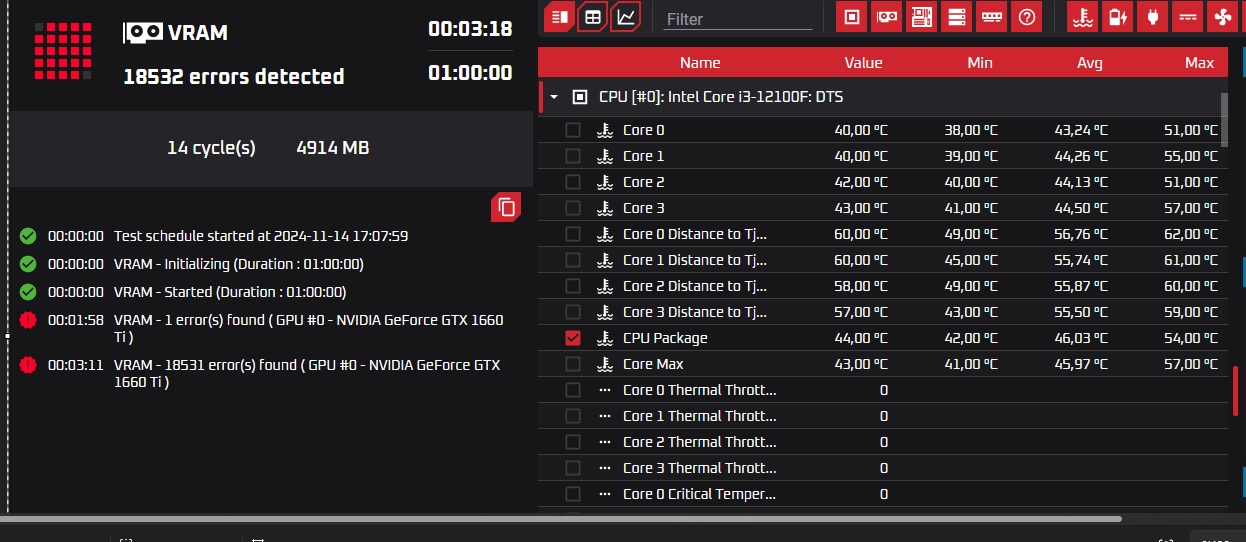Check the Core 0 Critical Temperature checkbox
The height and width of the screenshot is (542, 1246).
point(573,494)
